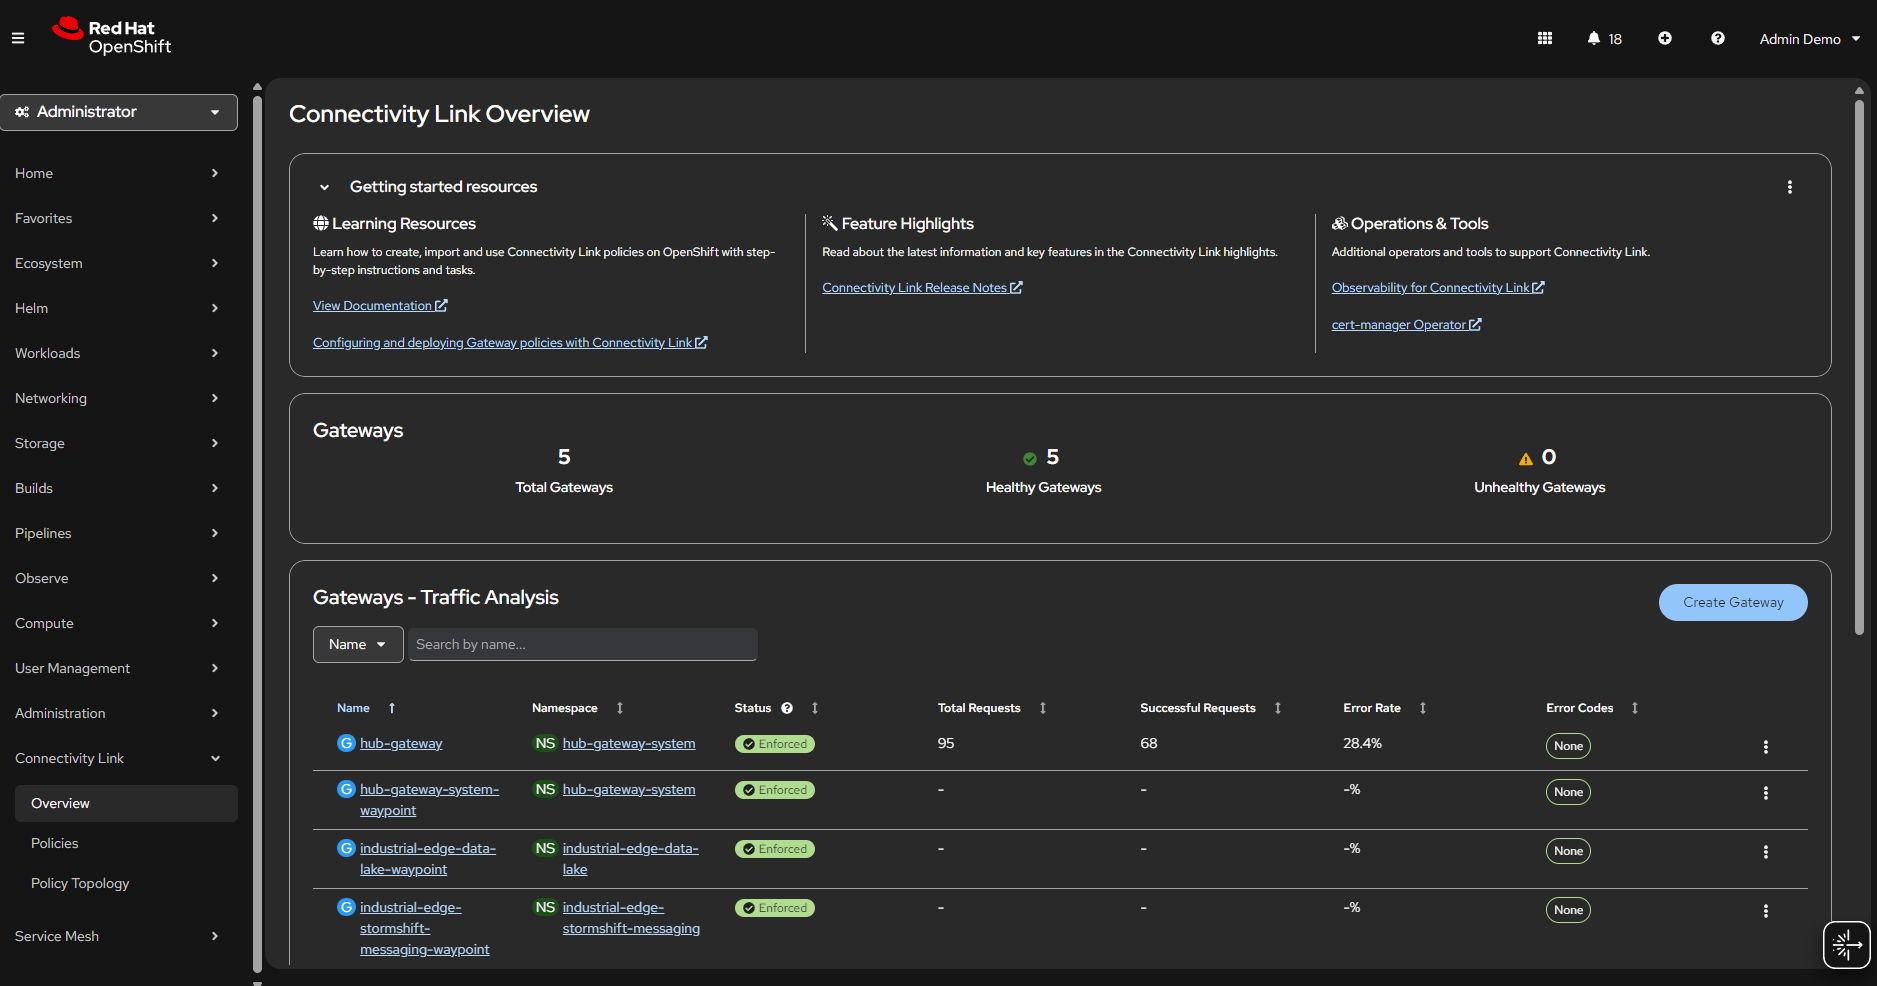Screen dimensions: 1877x986
Task: Open the Admin Demo user menu
Action: 1810,39
